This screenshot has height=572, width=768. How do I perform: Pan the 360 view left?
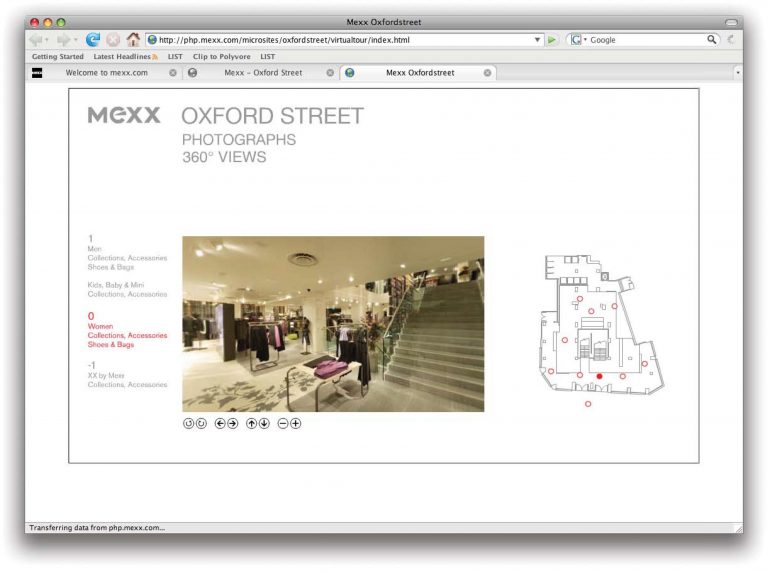(x=220, y=423)
